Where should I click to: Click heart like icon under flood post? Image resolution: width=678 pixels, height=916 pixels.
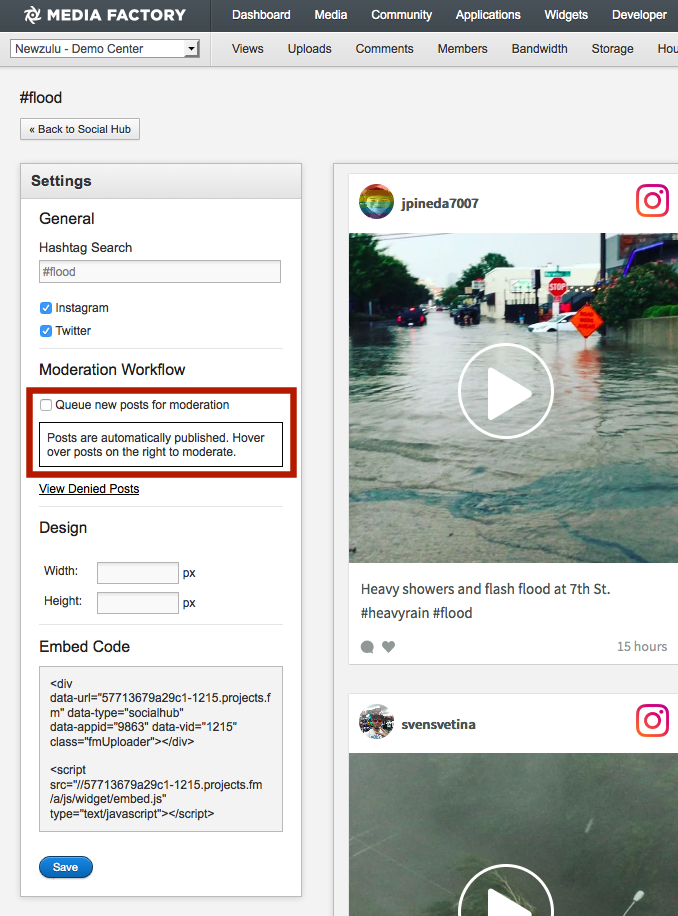(389, 647)
